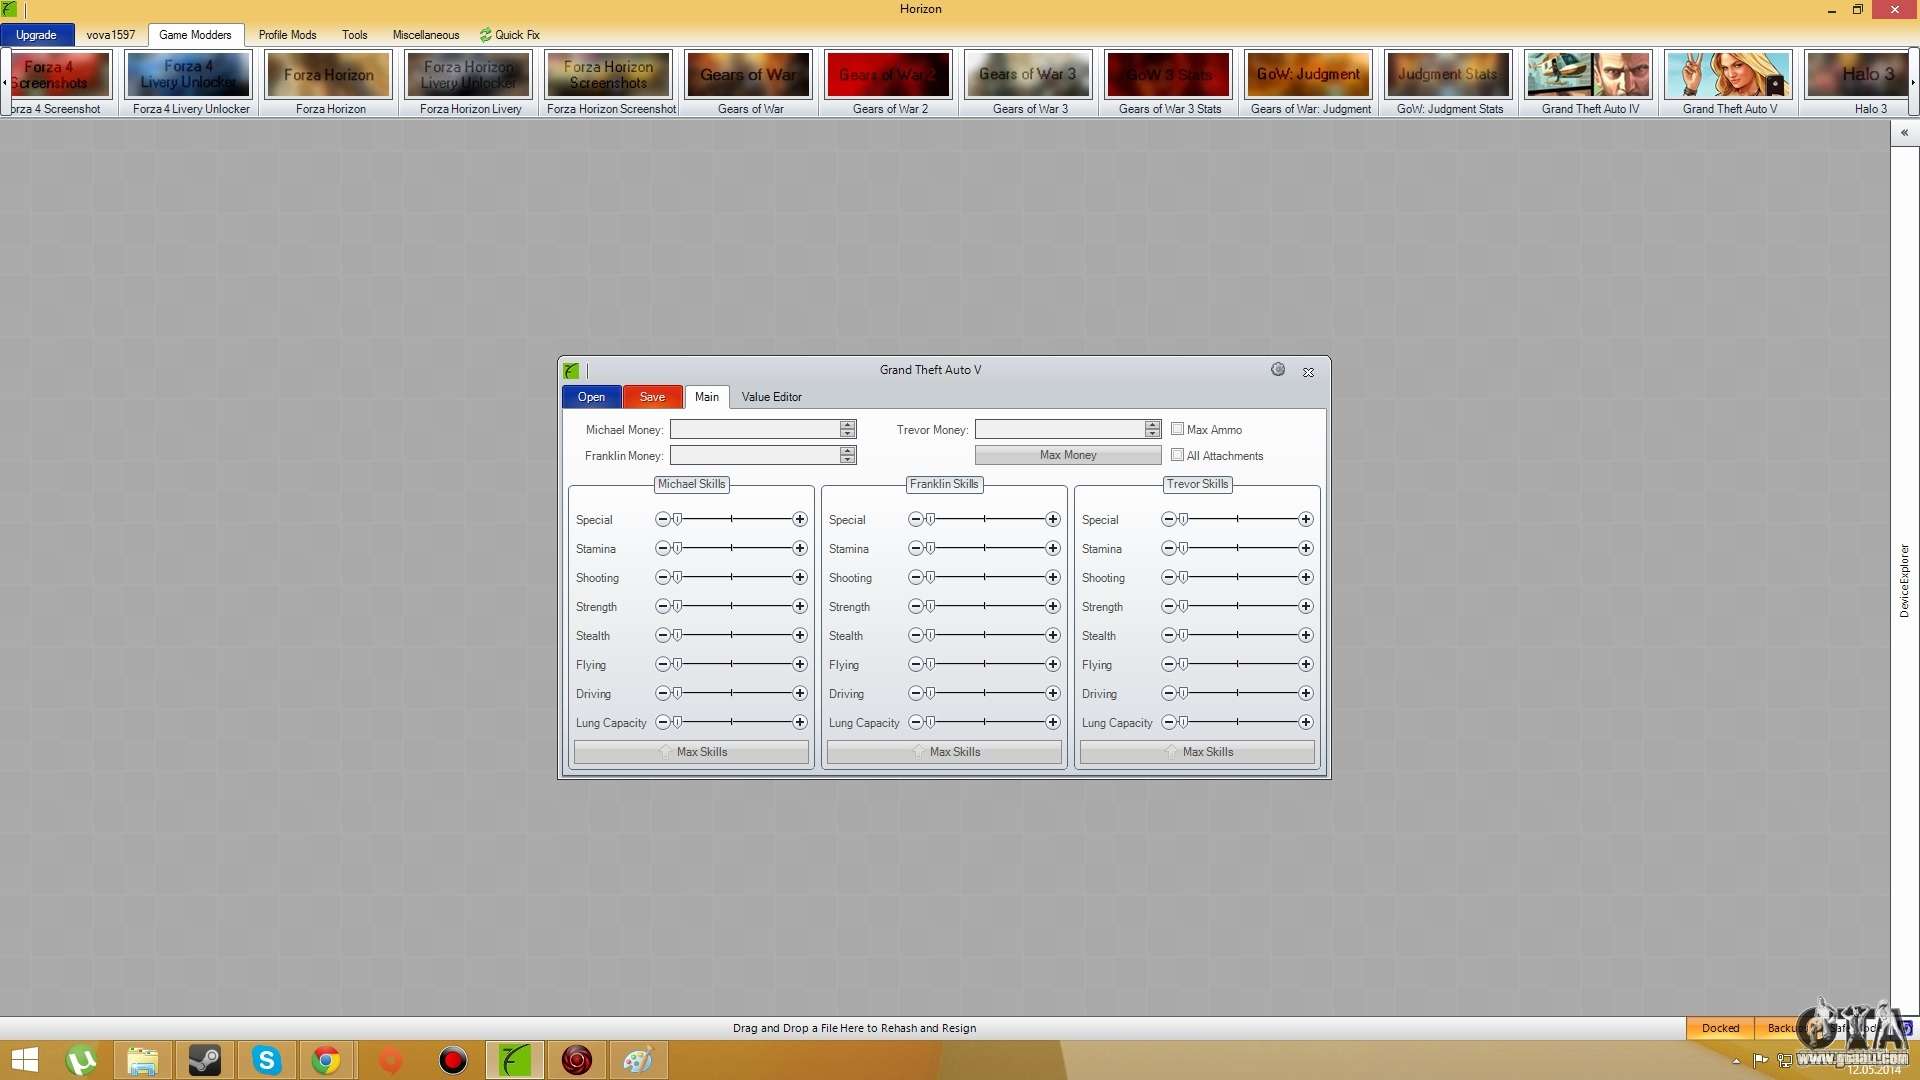Open the Device Explorer side panel

tap(1904, 580)
